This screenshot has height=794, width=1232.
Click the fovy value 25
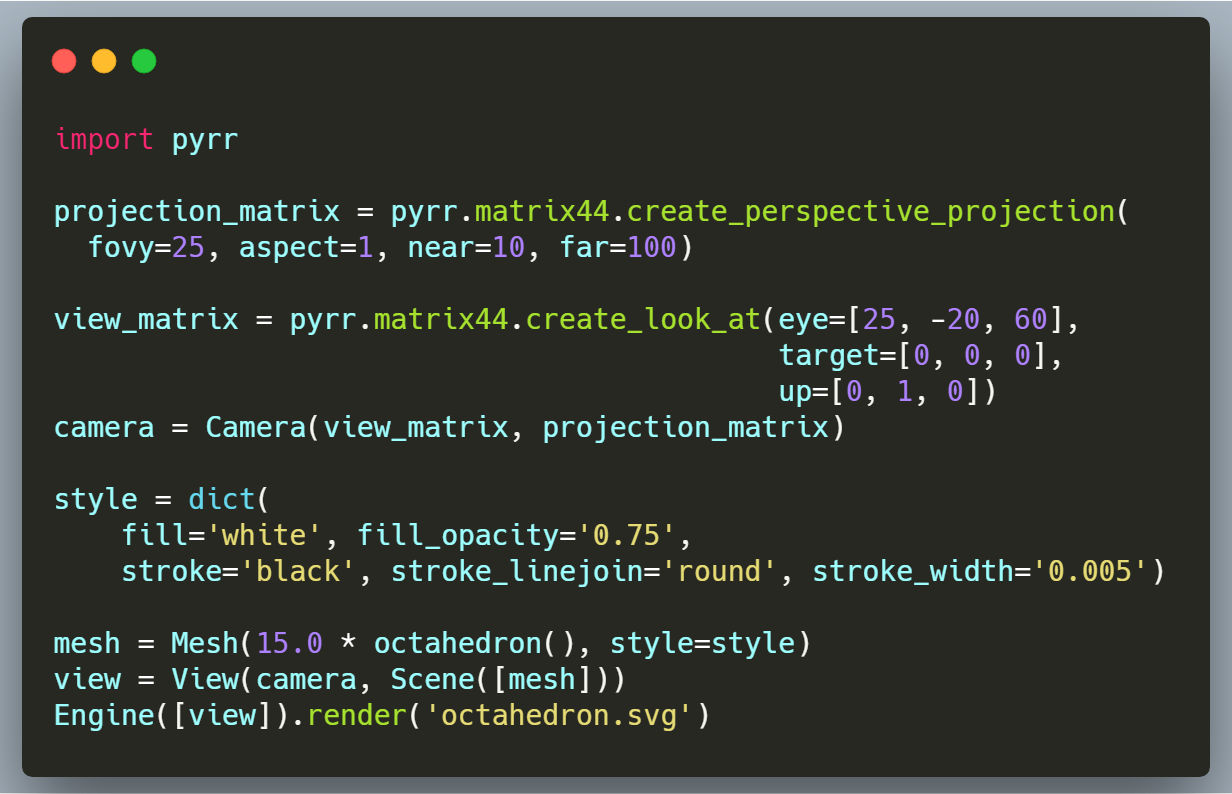pyautogui.click(x=189, y=247)
